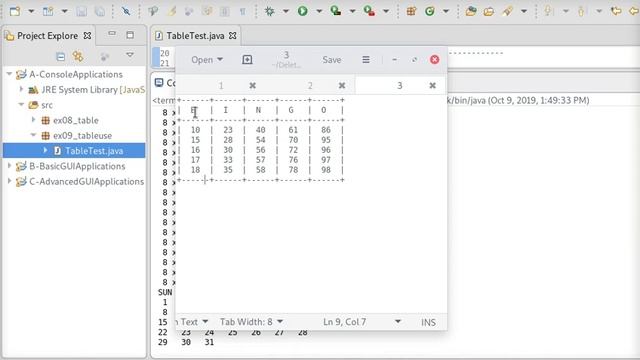The height and width of the screenshot is (360, 640).
Task: Expand the C-AdvancedGUIApplications project
Action: [x=9, y=181]
